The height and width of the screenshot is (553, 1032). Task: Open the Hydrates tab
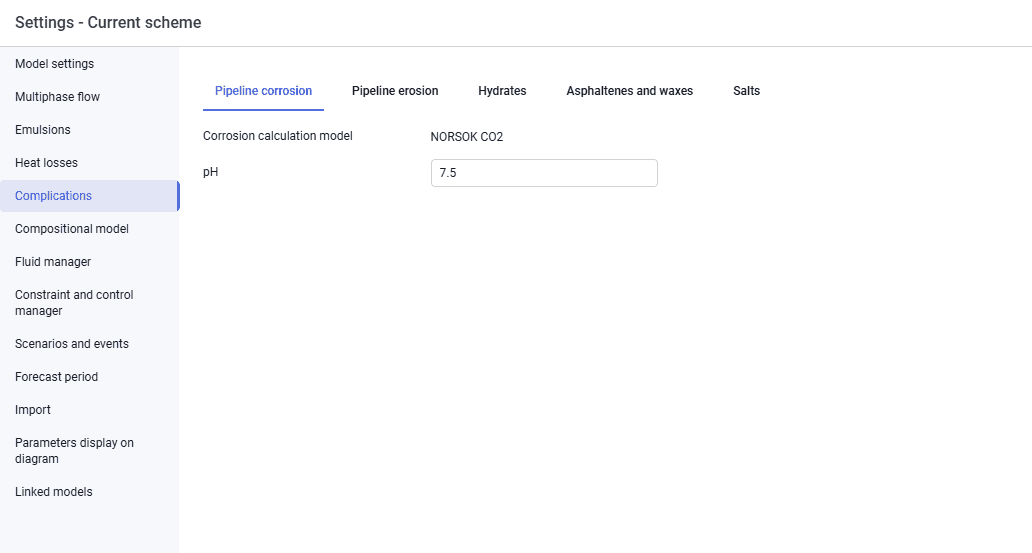[x=502, y=91]
